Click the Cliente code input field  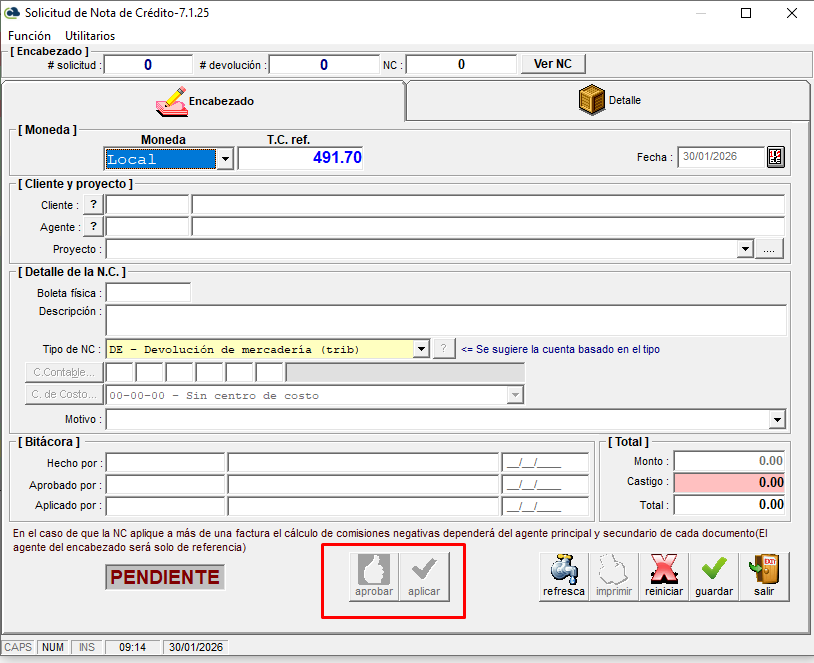coord(147,205)
